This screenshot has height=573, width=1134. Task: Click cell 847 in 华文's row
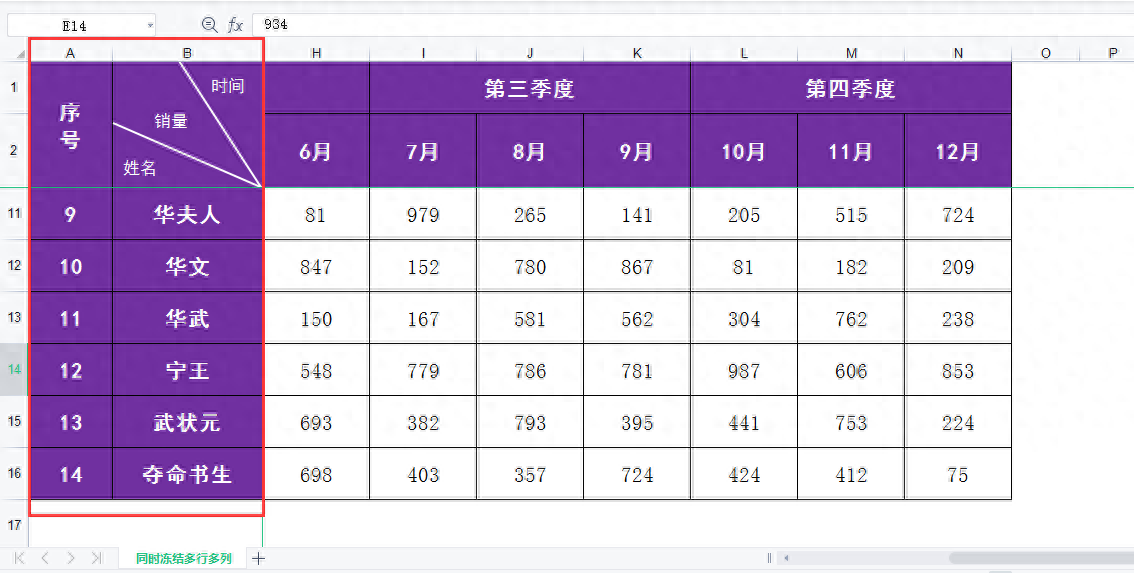coord(316,266)
